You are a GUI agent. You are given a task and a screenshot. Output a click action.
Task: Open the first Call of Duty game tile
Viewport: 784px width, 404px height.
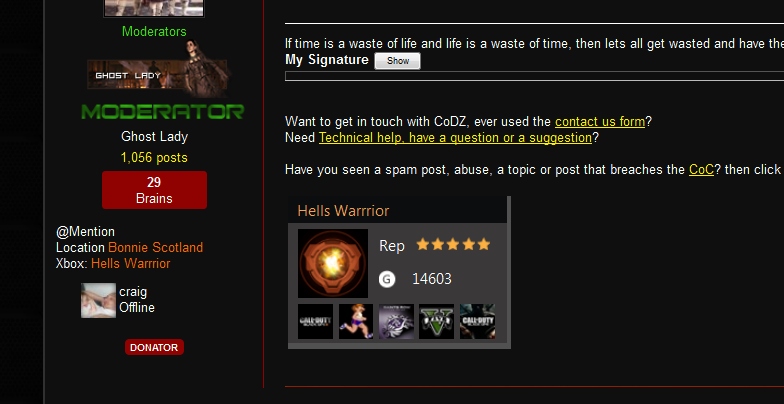pos(316,322)
